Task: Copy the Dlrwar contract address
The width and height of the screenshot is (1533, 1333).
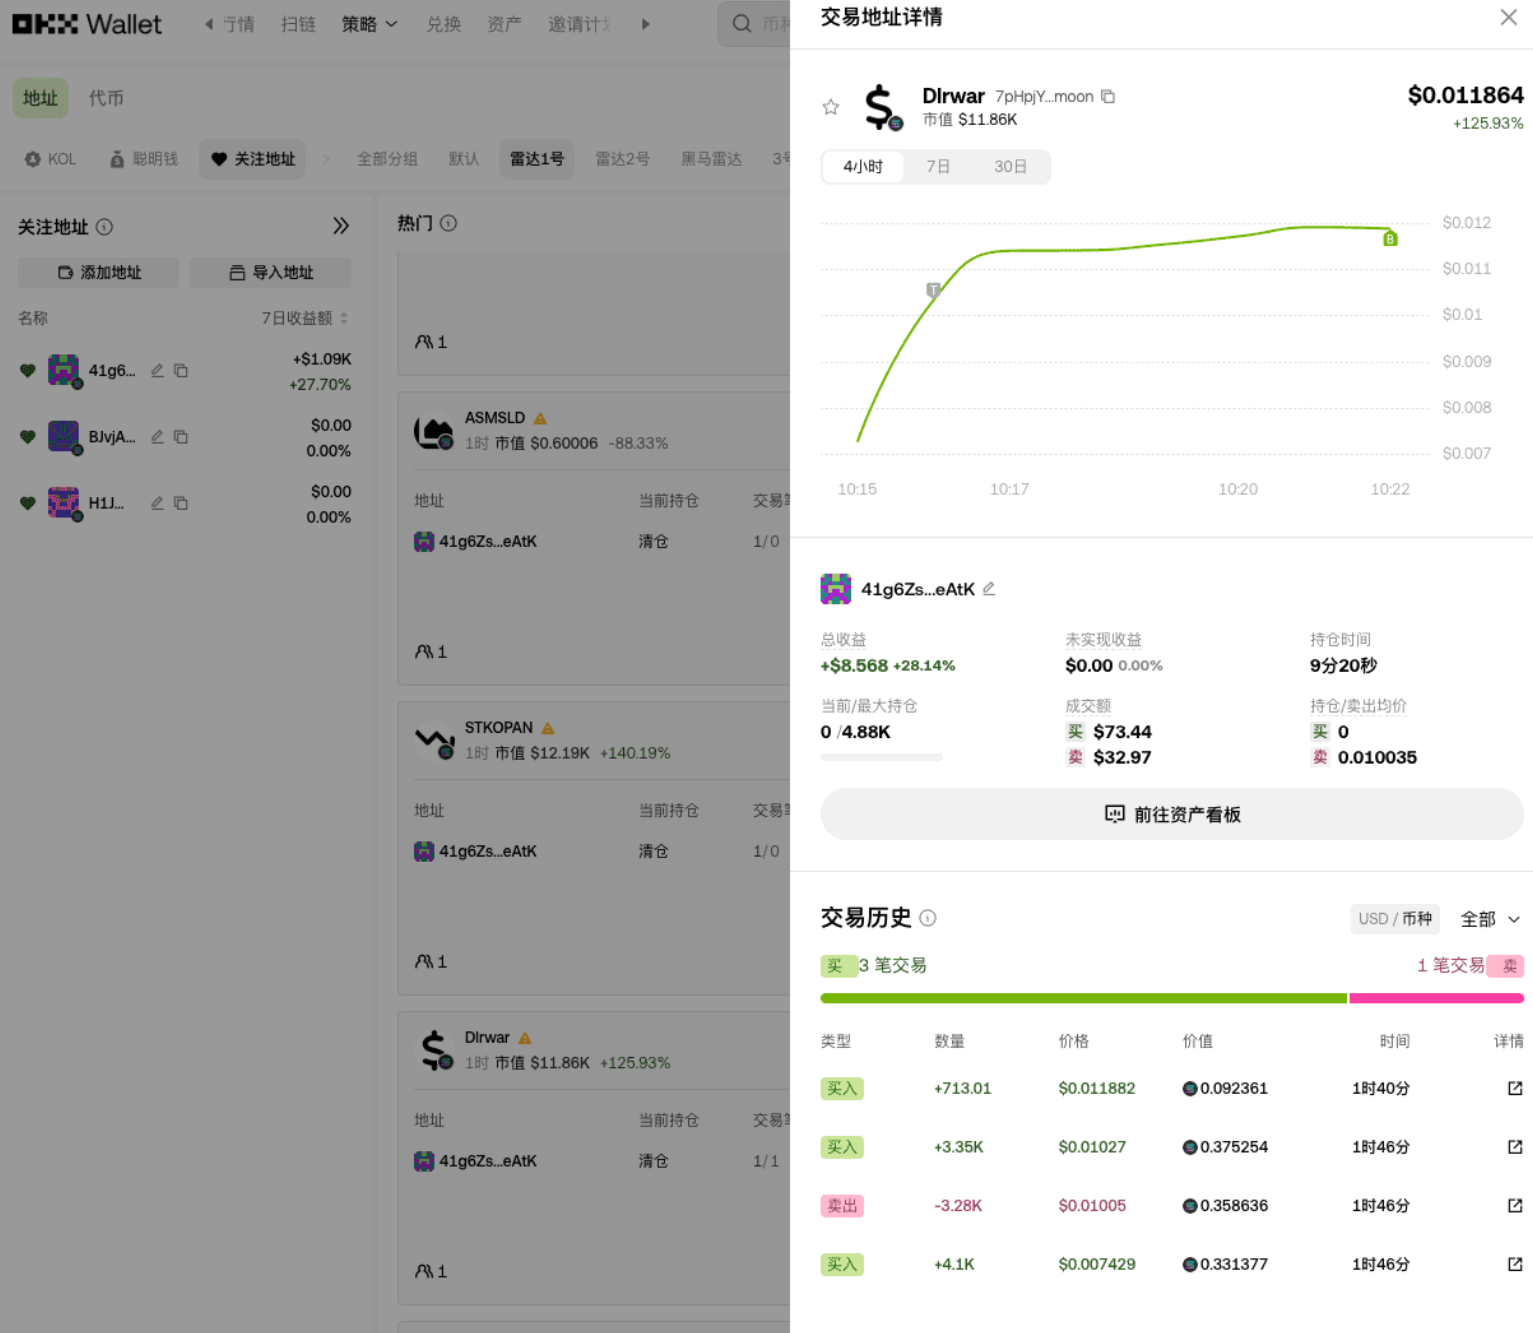Action: tap(1108, 96)
